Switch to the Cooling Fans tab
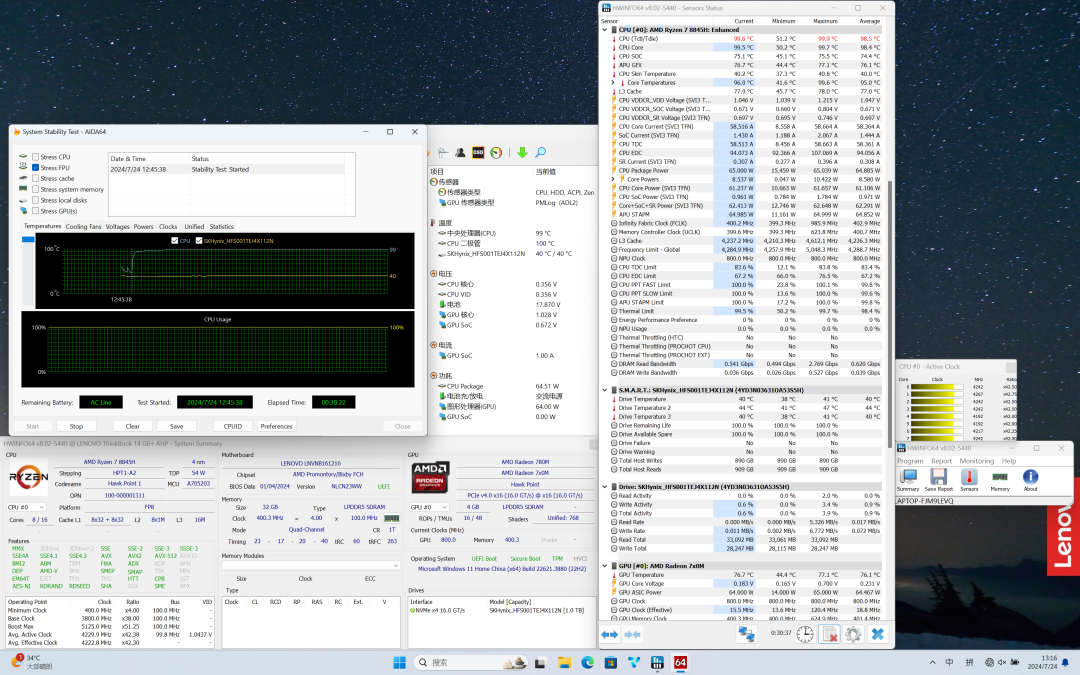 pyautogui.click(x=83, y=227)
